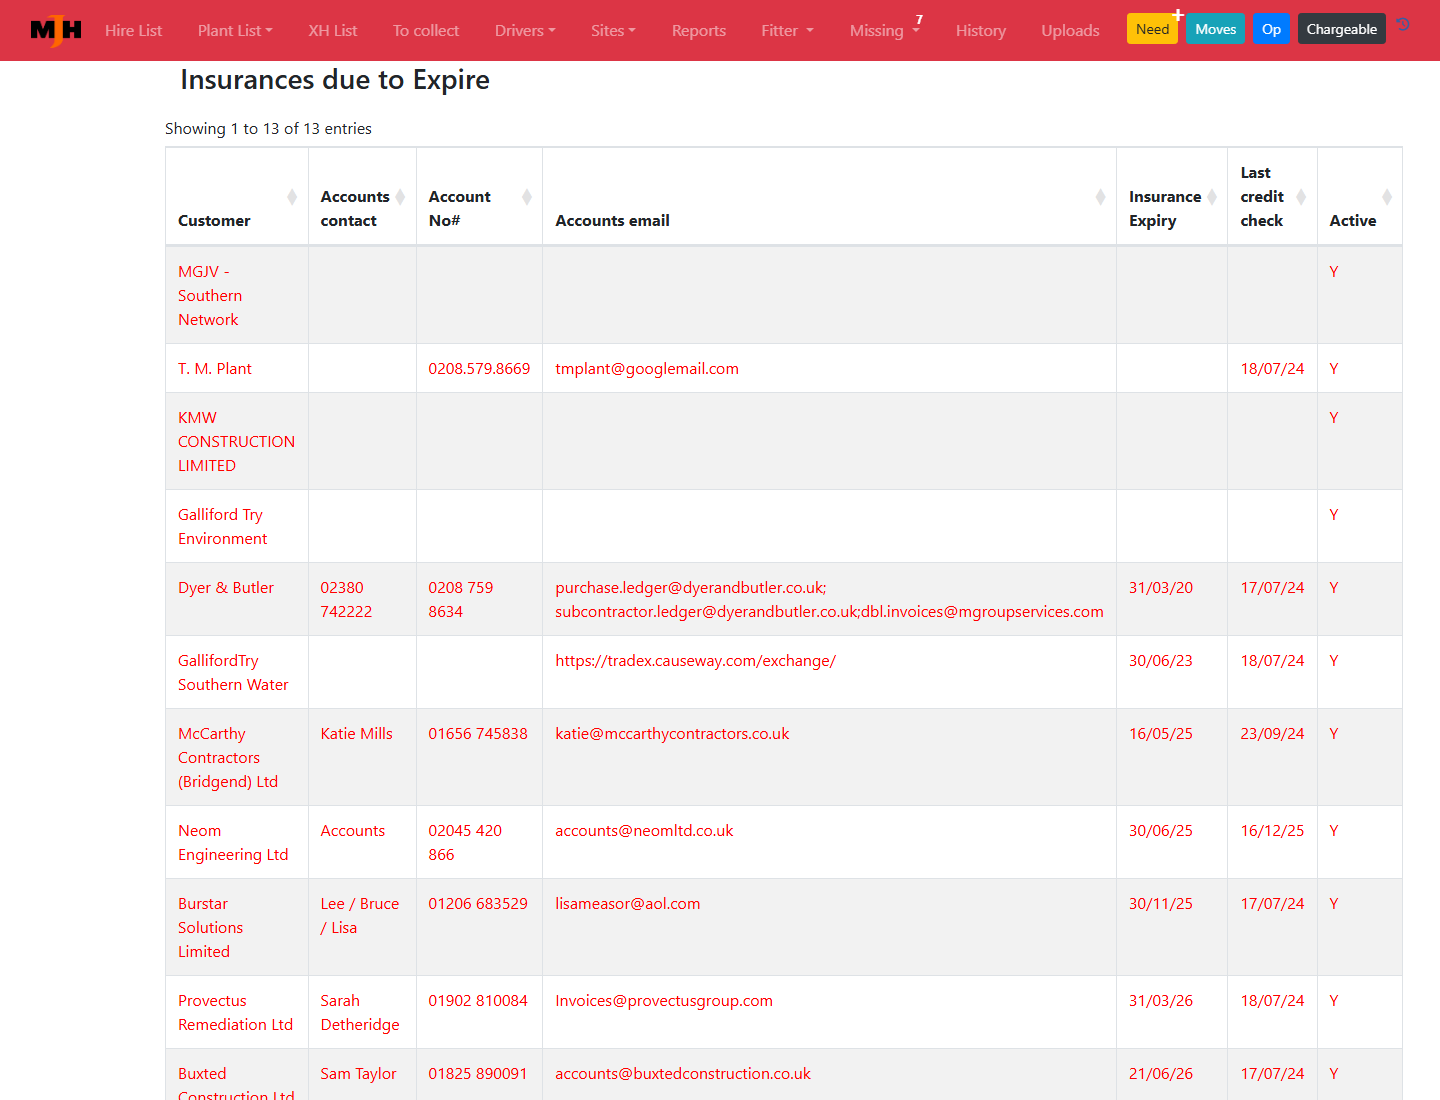Click Lee / Bruce / Lisa contact
Image resolution: width=1440 pixels, height=1100 pixels.
[360, 916]
